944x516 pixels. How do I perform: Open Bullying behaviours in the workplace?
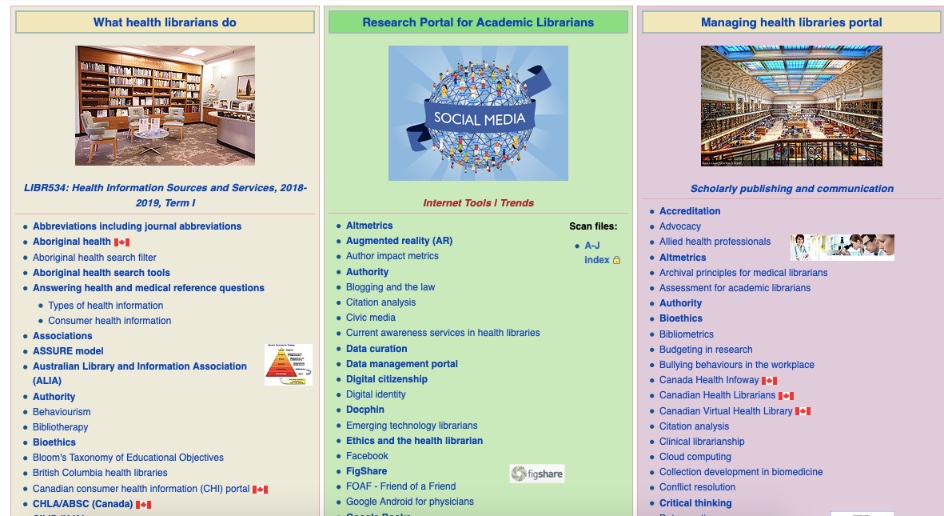click(736, 365)
